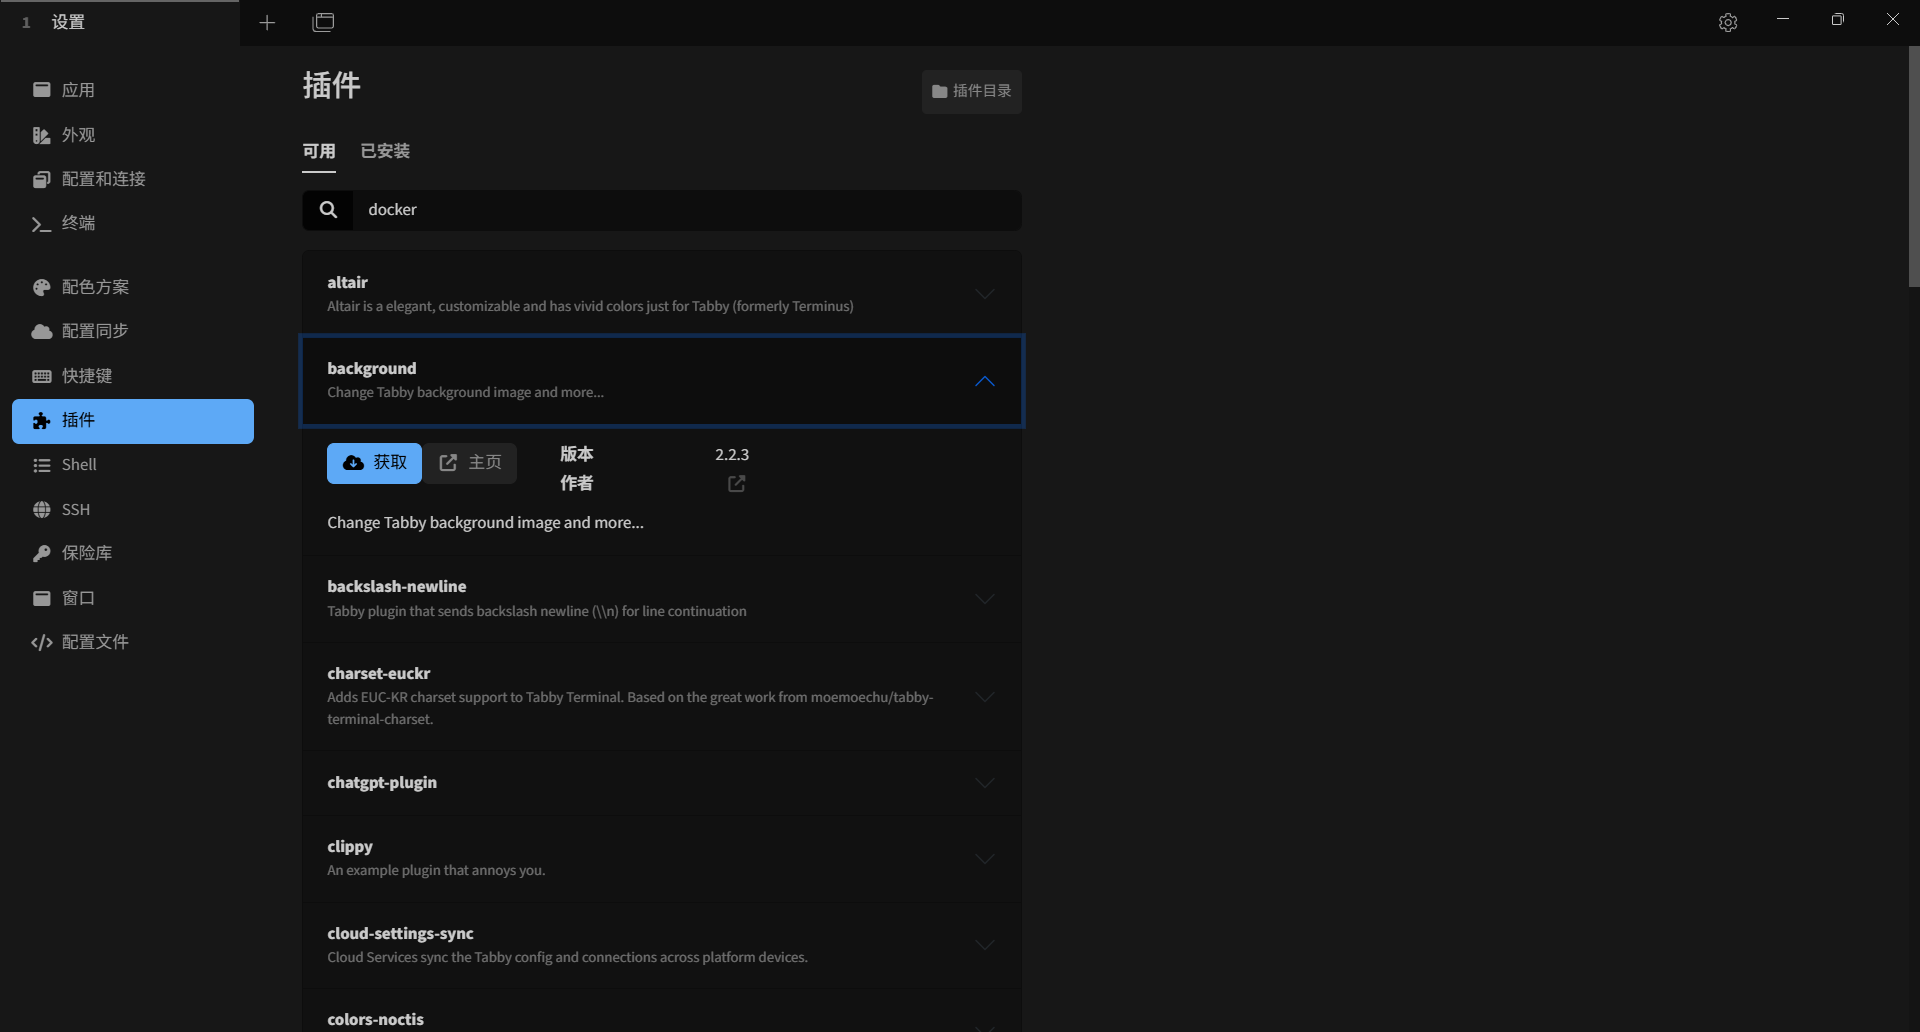The image size is (1920, 1032).
Task: Expand the altair plugin entry
Action: click(985, 294)
